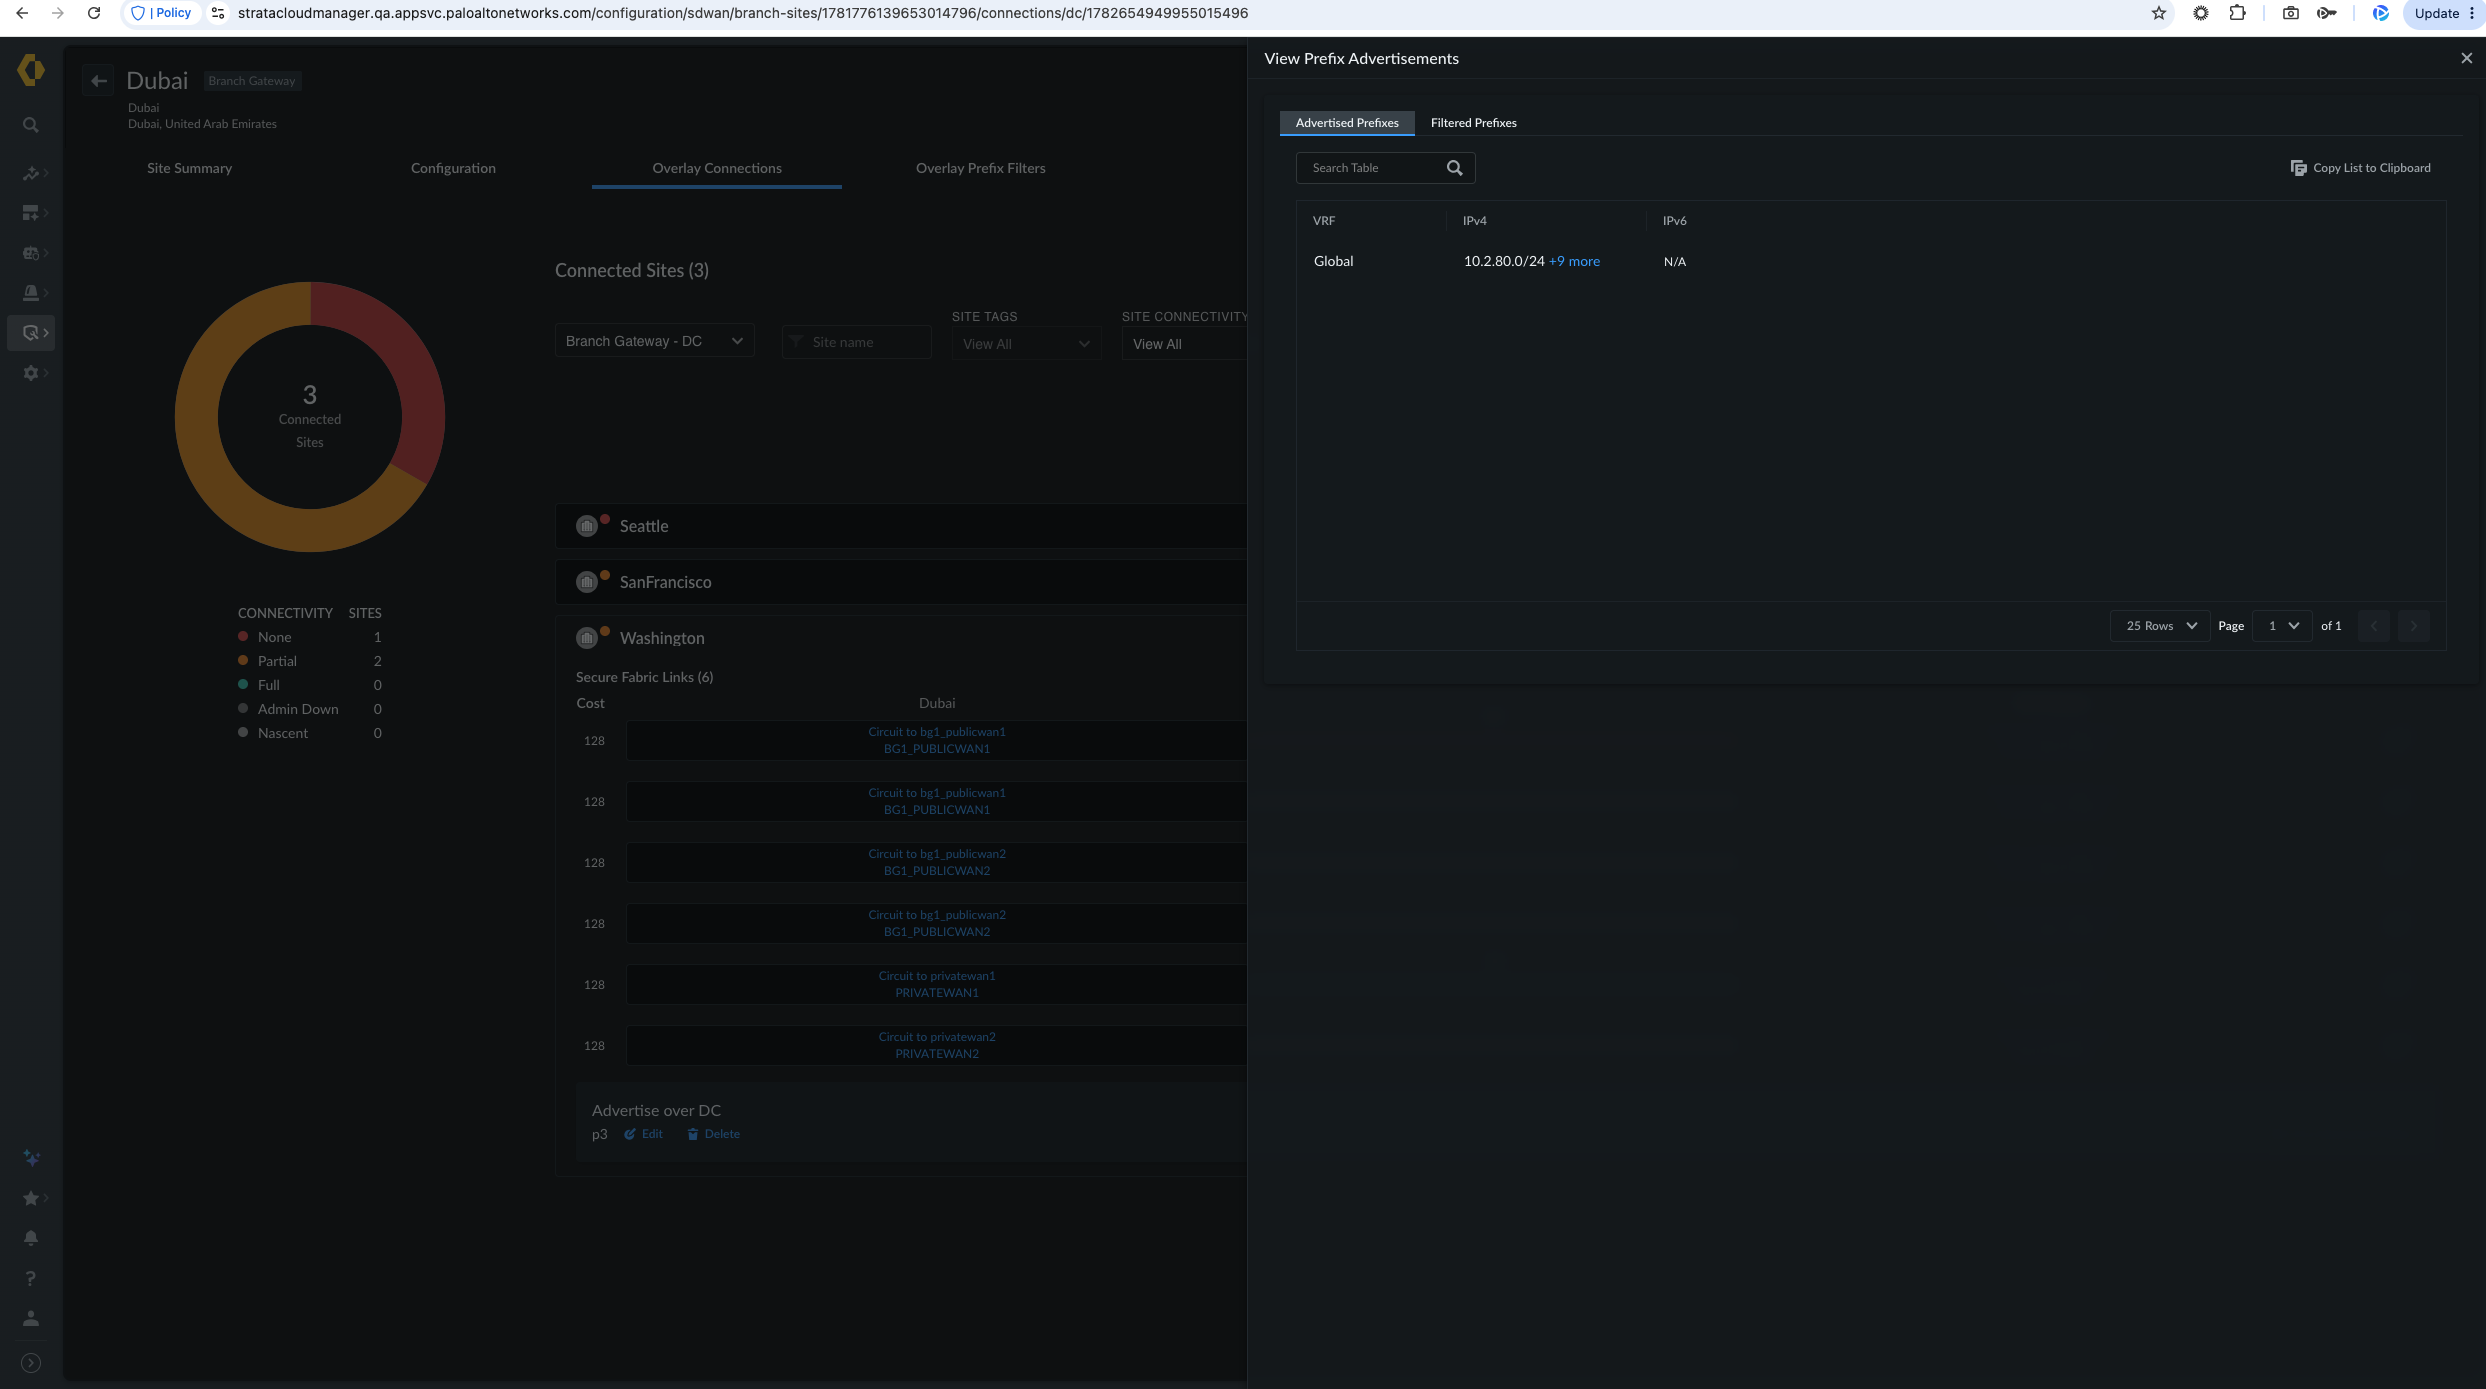The height and width of the screenshot is (1389, 2486).
Task: Click the key extension icon in toolbar
Action: pos(2327,13)
